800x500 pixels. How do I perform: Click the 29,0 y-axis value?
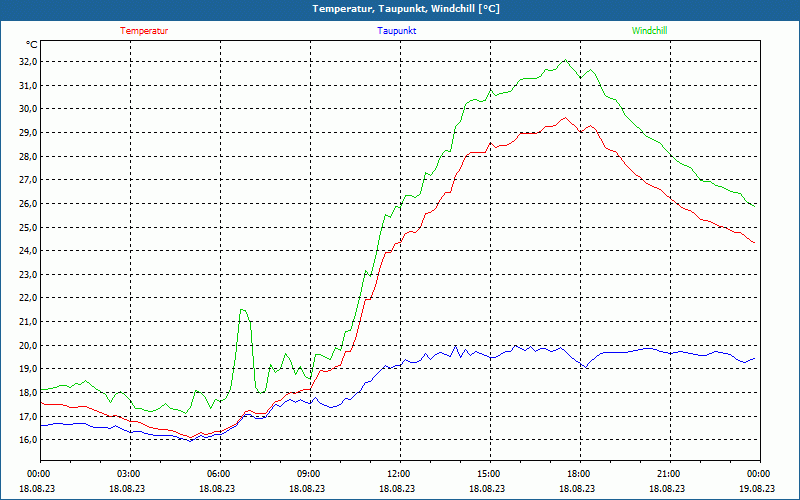click(x=29, y=133)
